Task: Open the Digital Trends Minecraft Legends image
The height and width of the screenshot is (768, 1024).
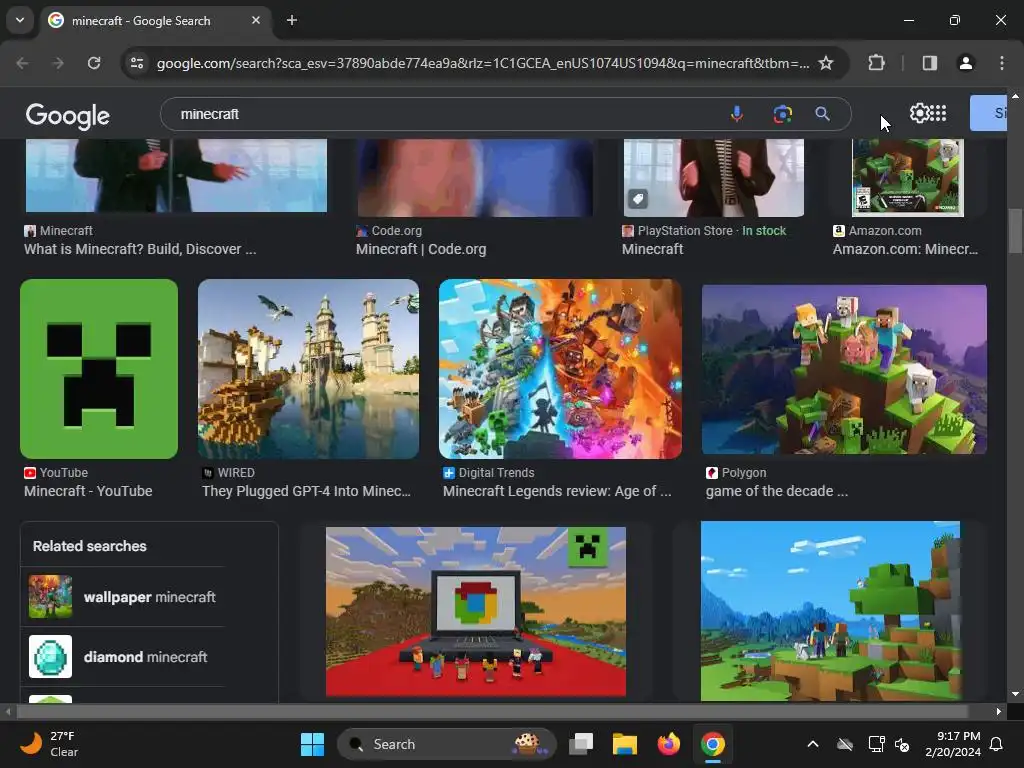Action: (x=560, y=368)
